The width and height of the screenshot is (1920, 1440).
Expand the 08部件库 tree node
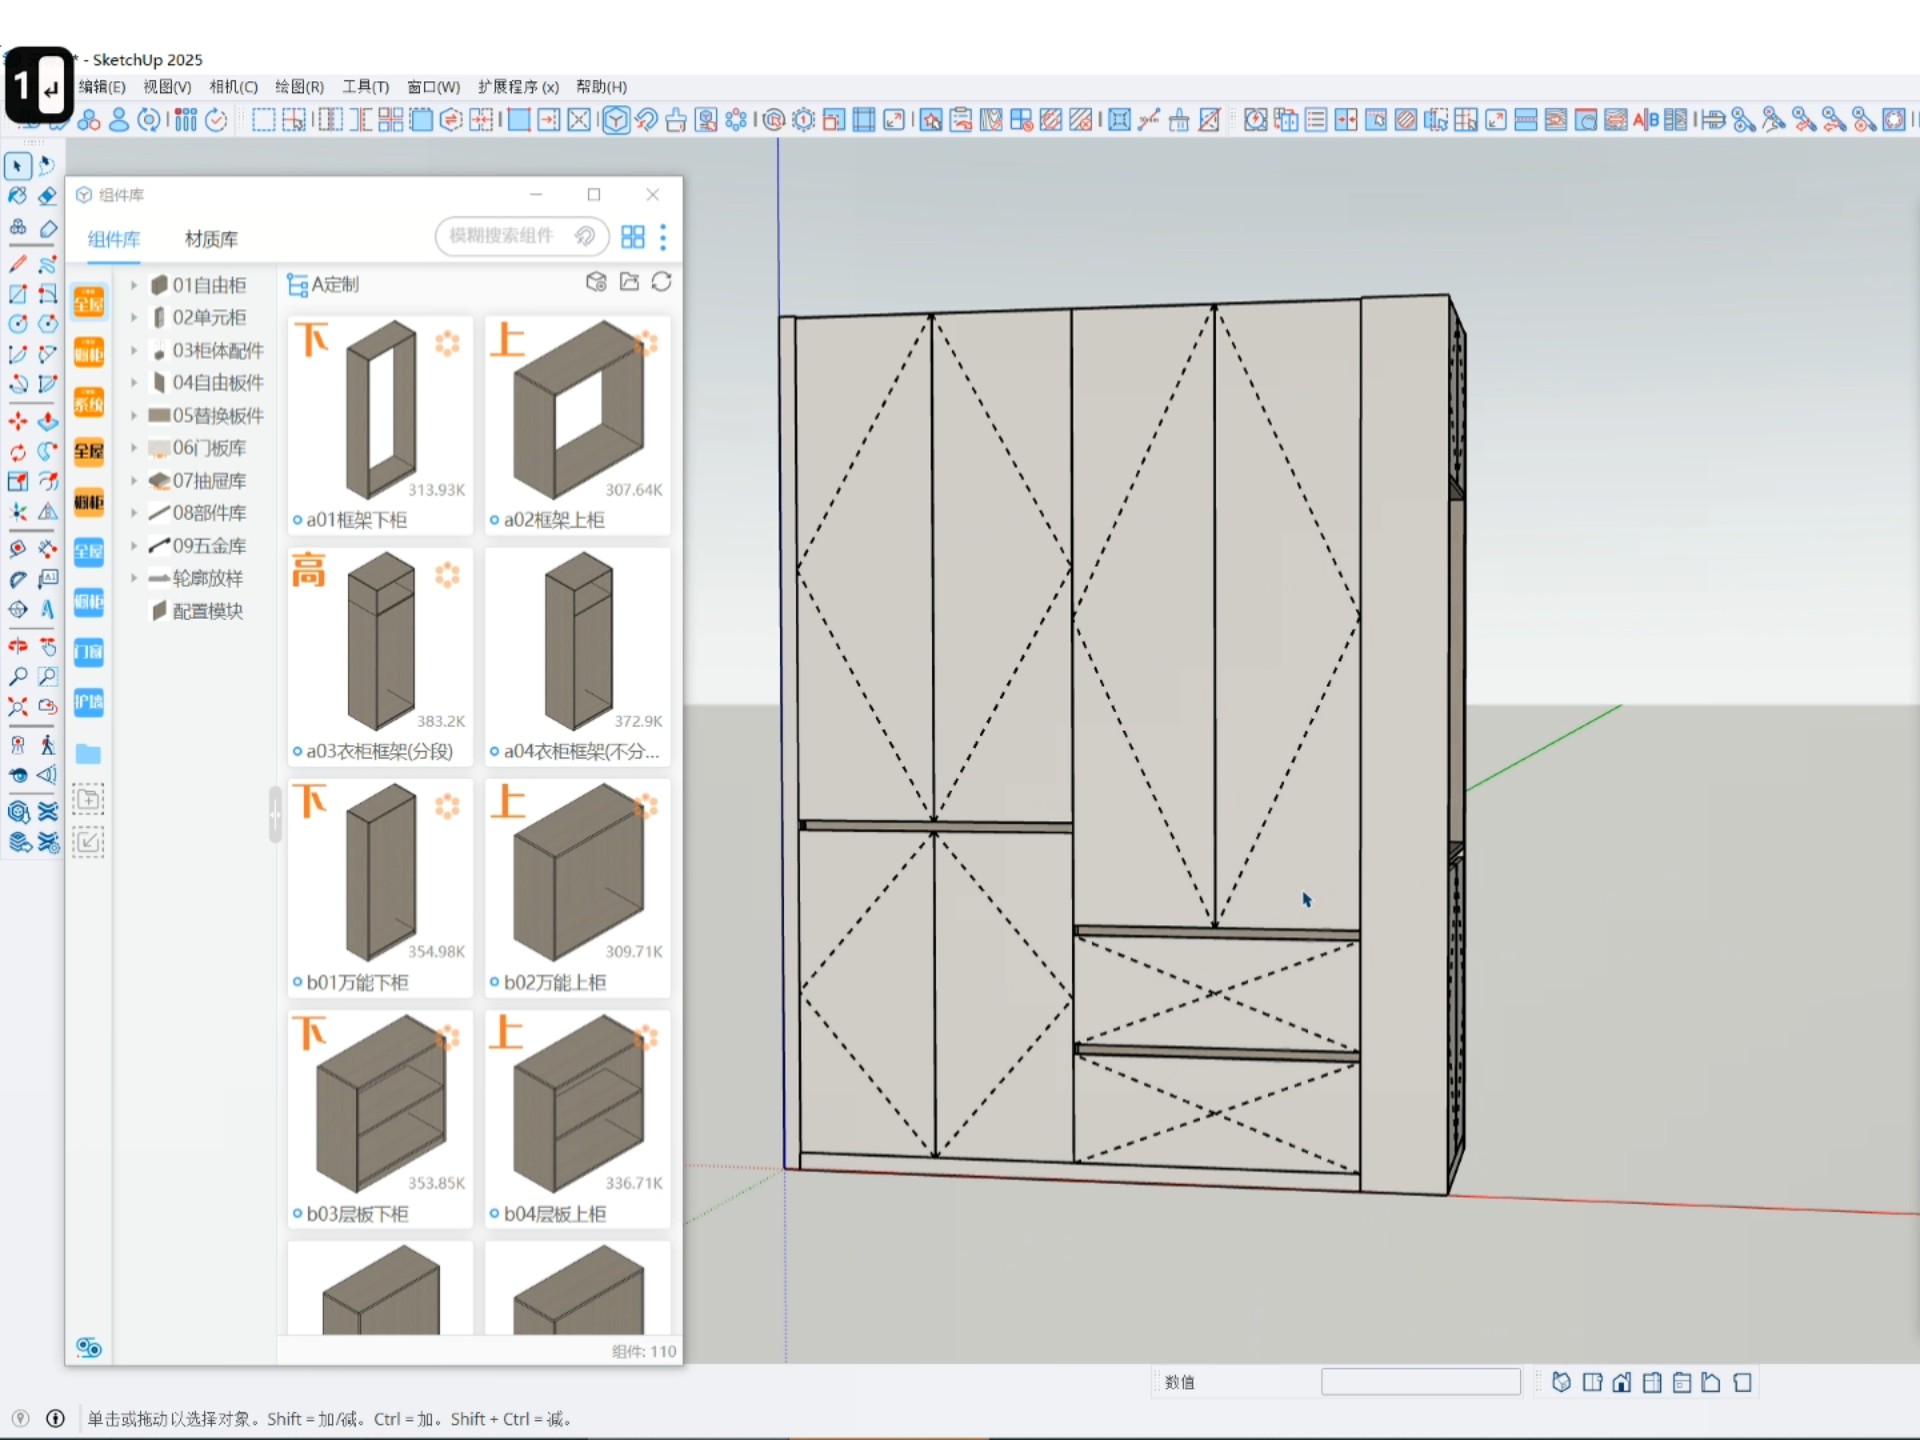point(134,512)
